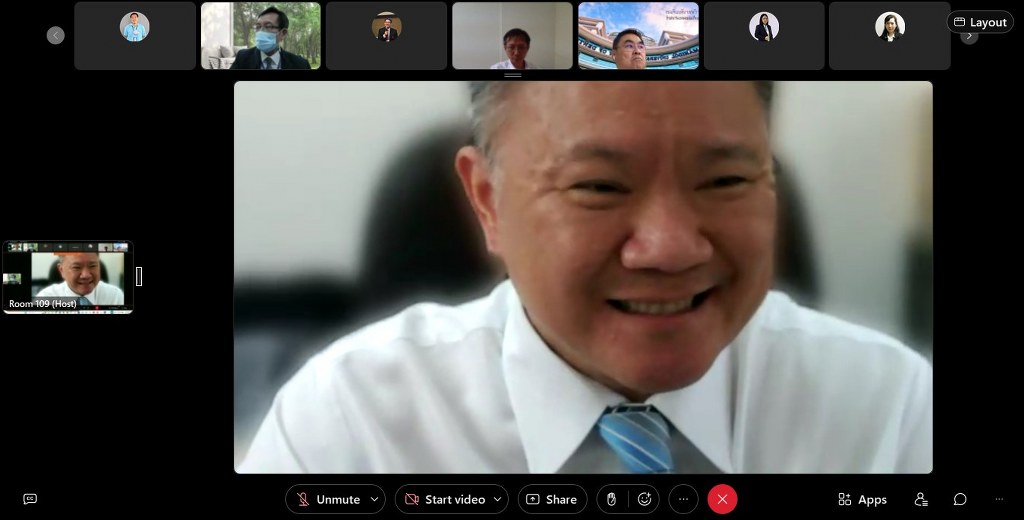This screenshot has width=1024, height=520.
Task: Leave meeting with the red X button
Action: tap(722, 499)
